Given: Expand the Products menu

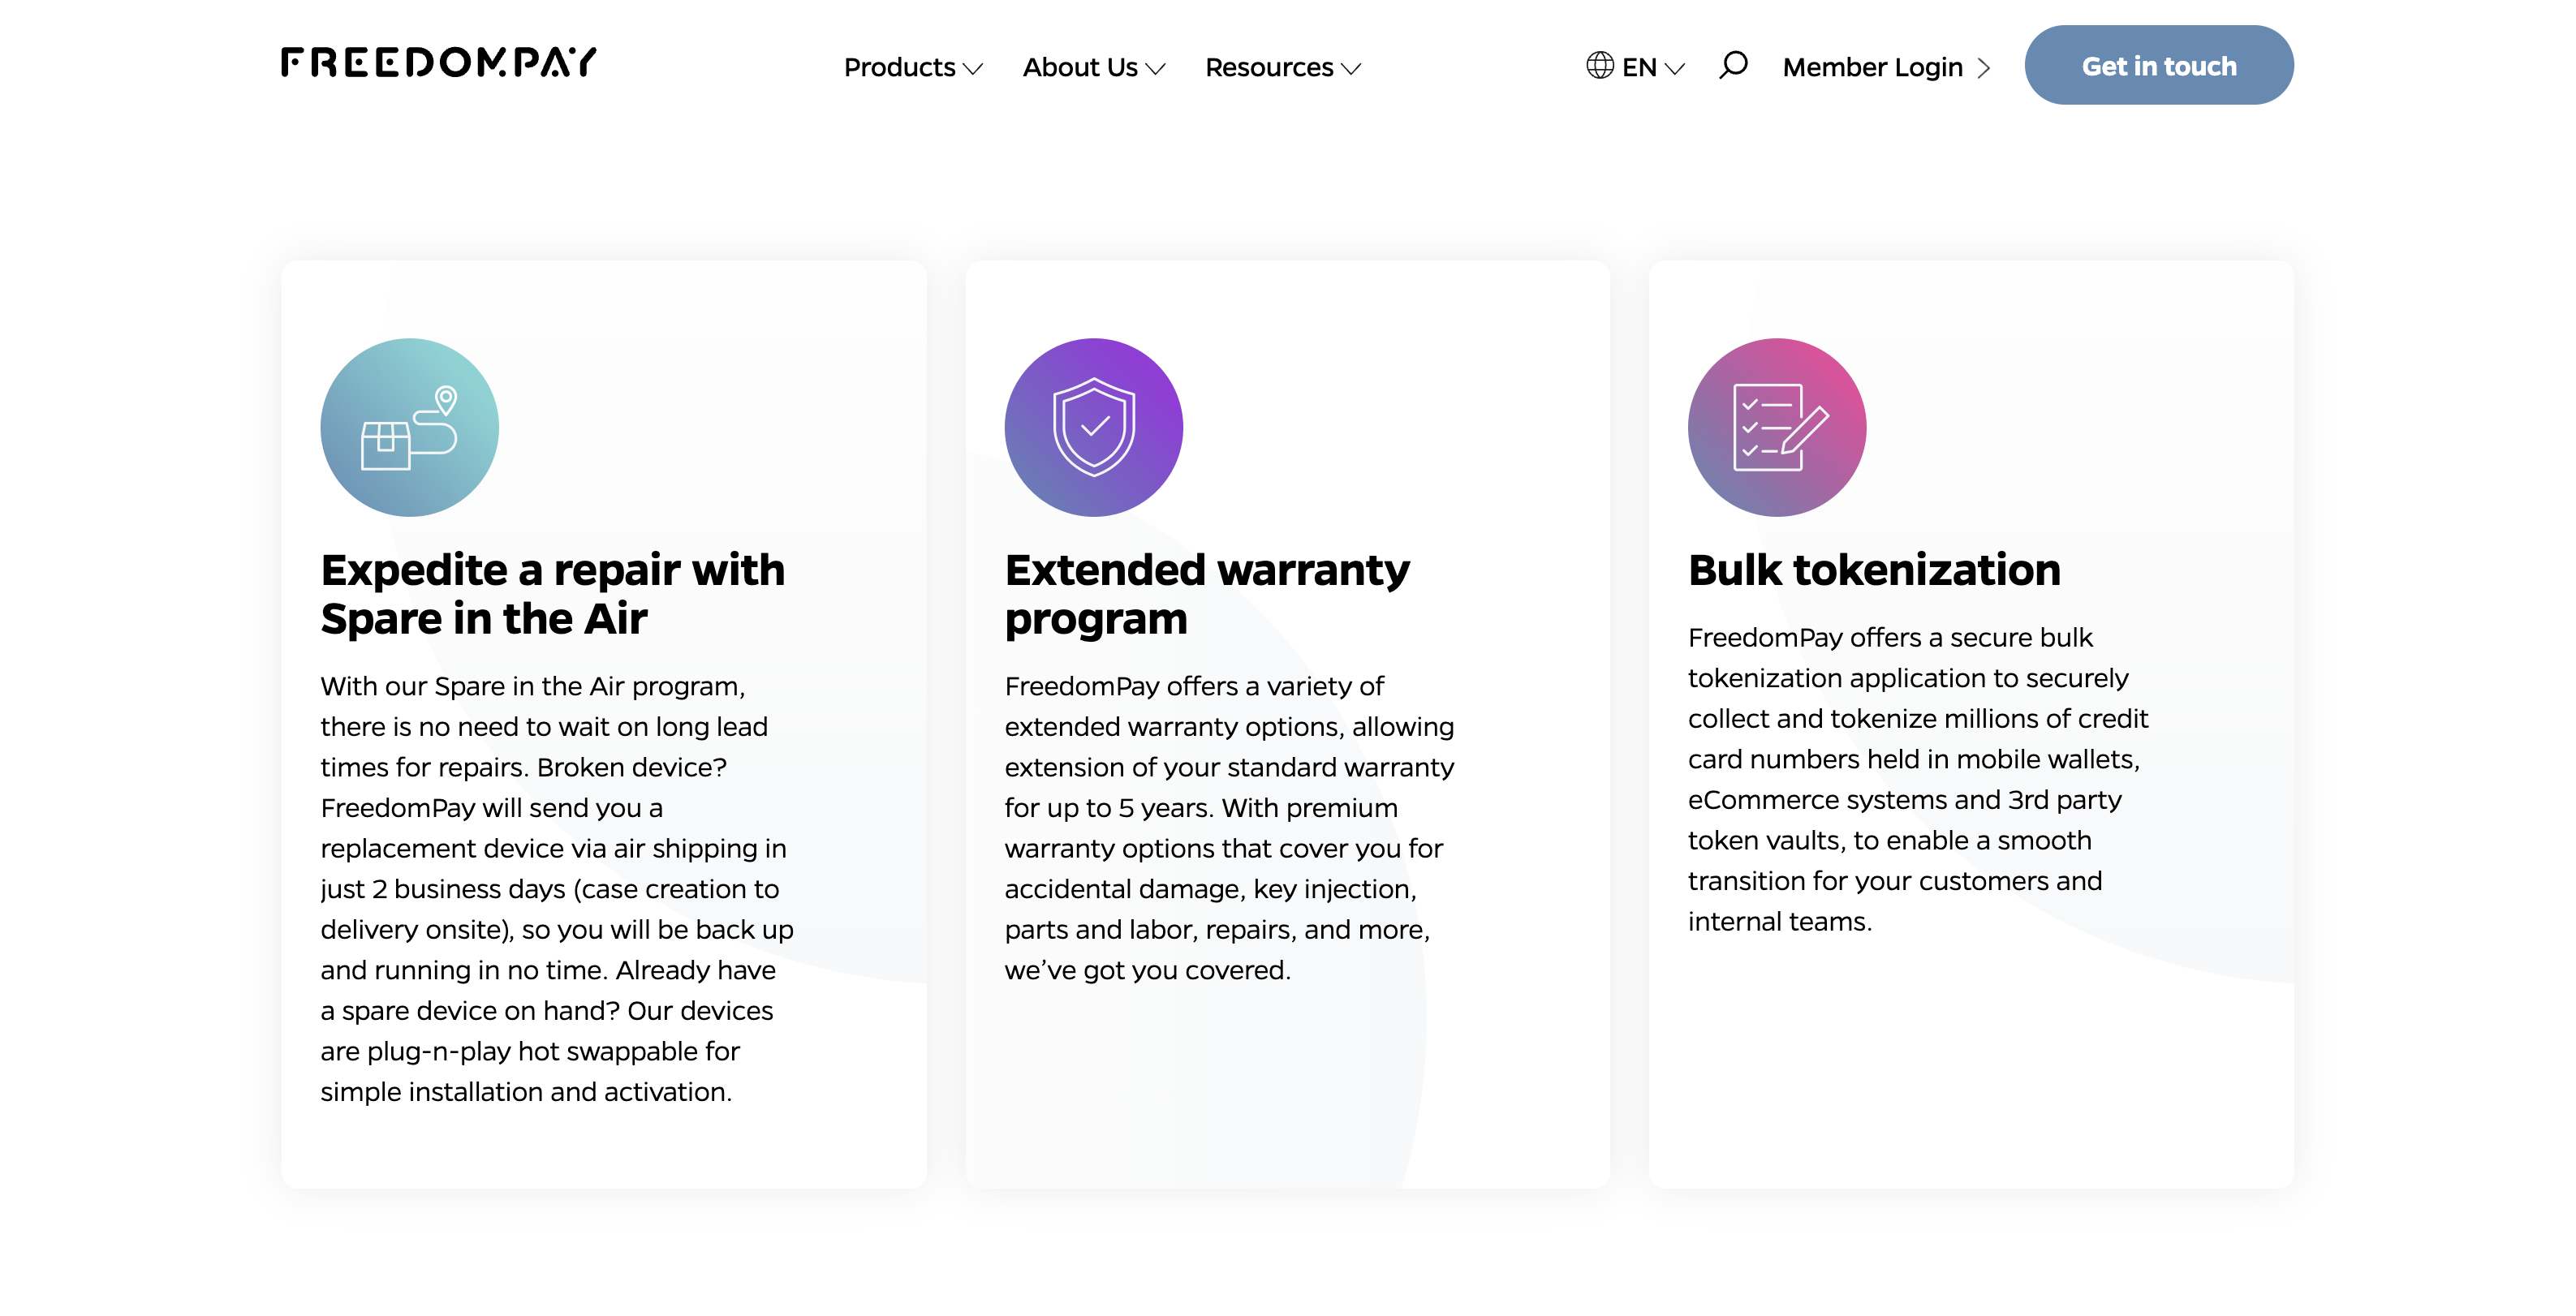Looking at the screenshot, I should coord(913,67).
